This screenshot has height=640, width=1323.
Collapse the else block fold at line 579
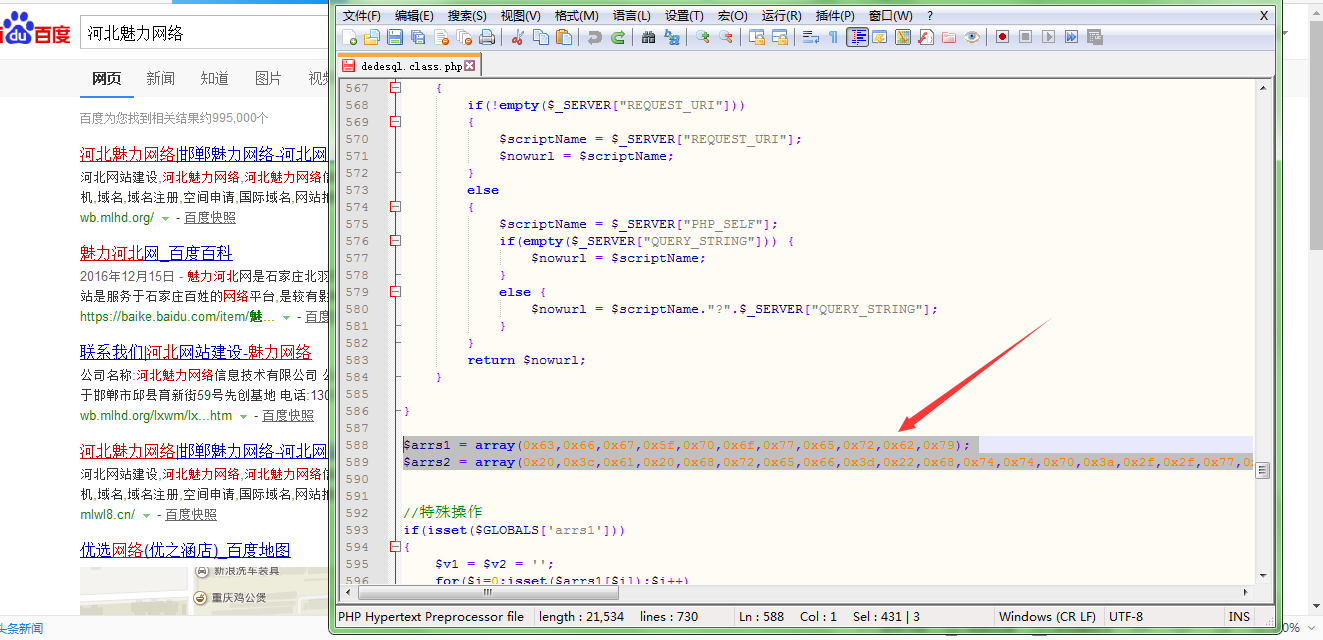pyautogui.click(x=395, y=292)
